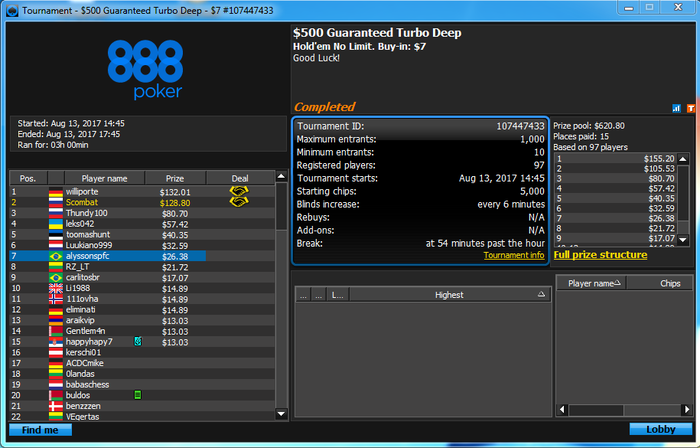
Task: Click the deal handshake icon for Scombat
Action: pyautogui.click(x=239, y=202)
